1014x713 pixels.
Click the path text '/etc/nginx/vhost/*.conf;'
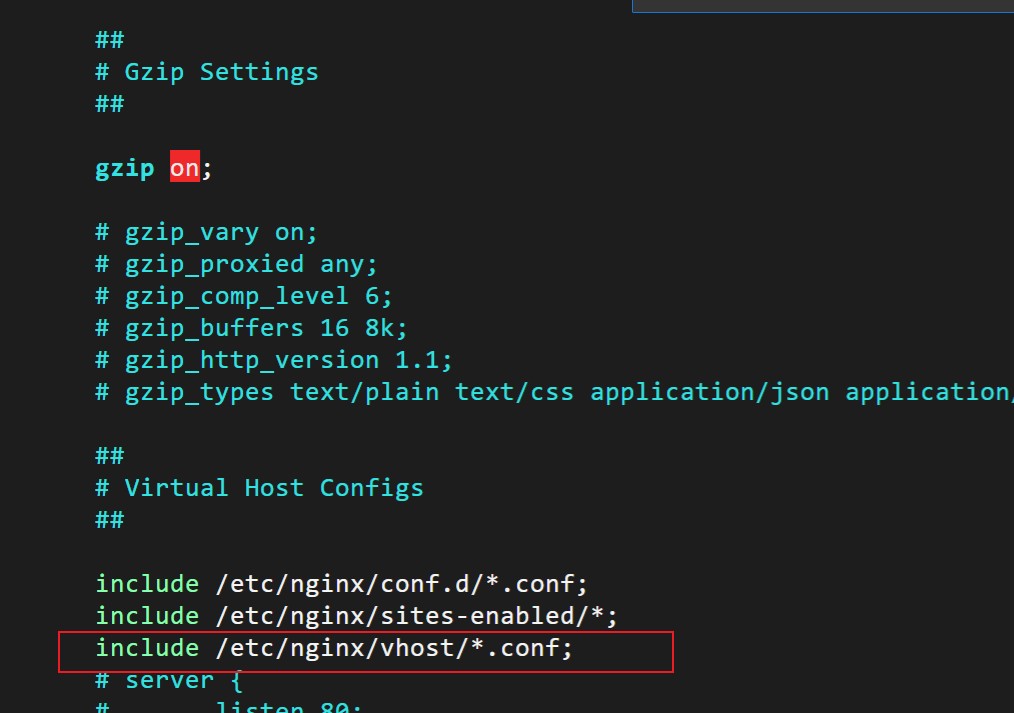pos(392,648)
